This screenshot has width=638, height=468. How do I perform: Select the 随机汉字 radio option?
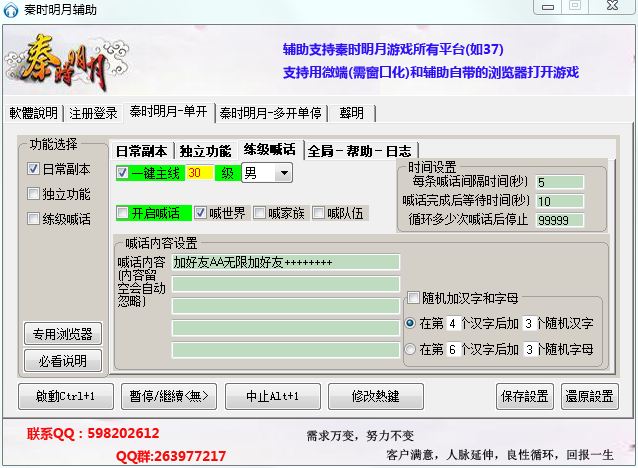[410, 323]
